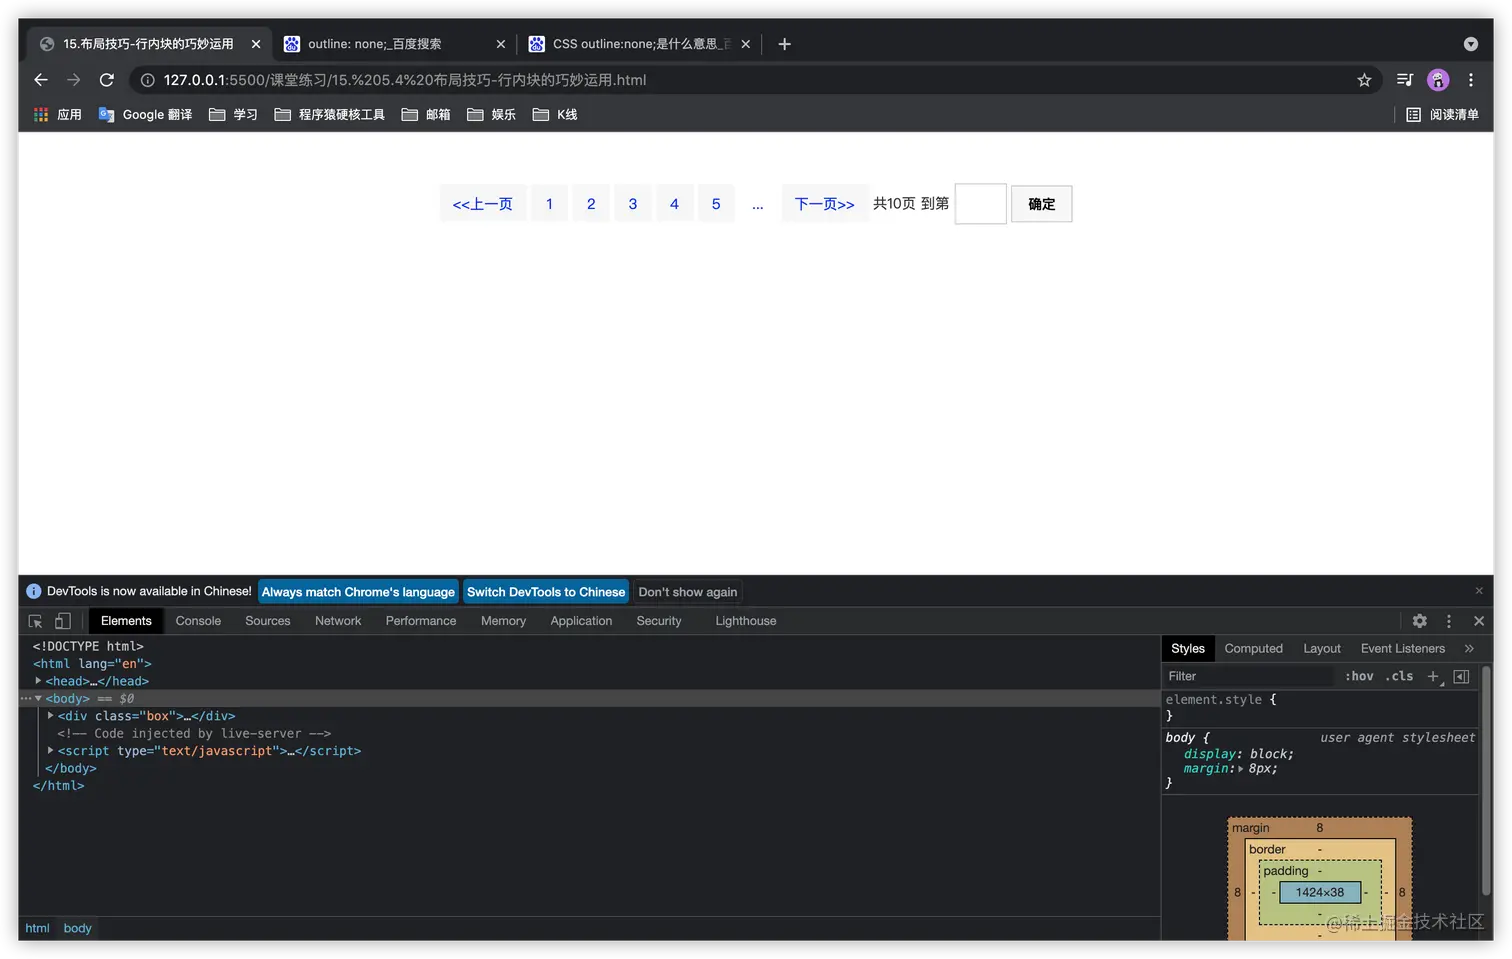Click the <<上一页 previous page link

click(483, 204)
